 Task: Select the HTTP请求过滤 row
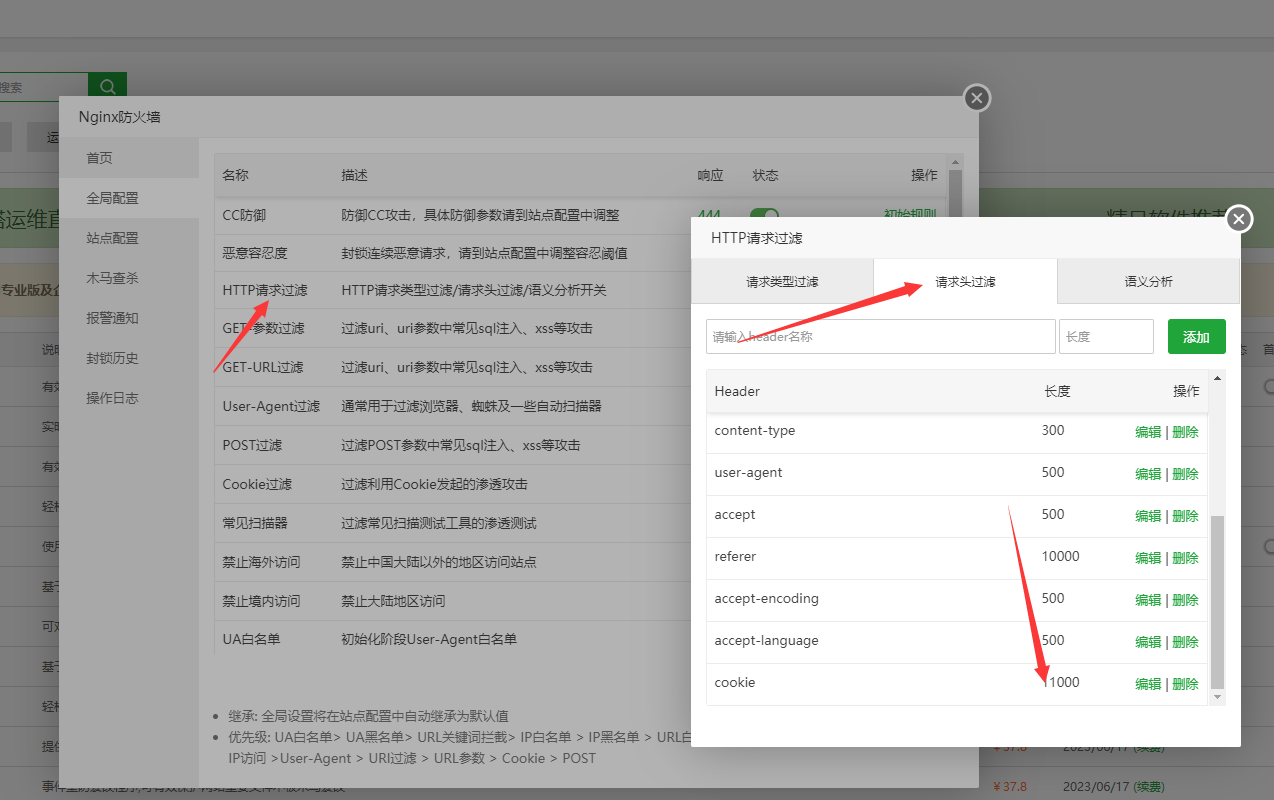[265, 290]
